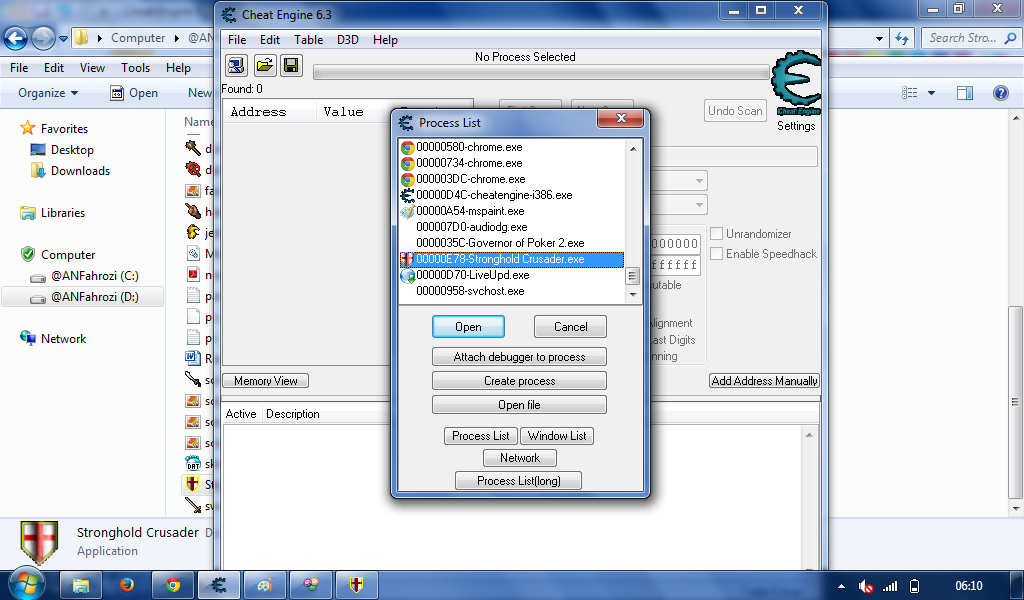Screen dimensions: 1024x600
Task: Click the Windows Start orb
Action: (27, 584)
